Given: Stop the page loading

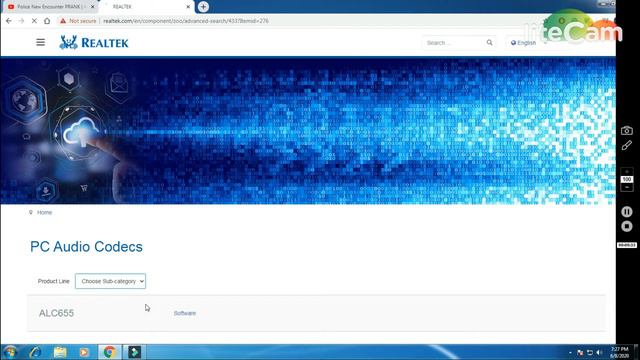Looking at the screenshot, I should 34,21.
